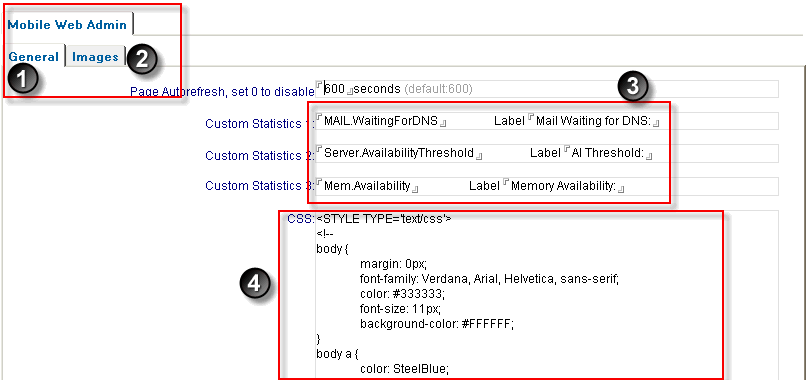The width and height of the screenshot is (810, 380).
Task: Click the numbered callout marker 3
Action: pyautogui.click(x=632, y=87)
